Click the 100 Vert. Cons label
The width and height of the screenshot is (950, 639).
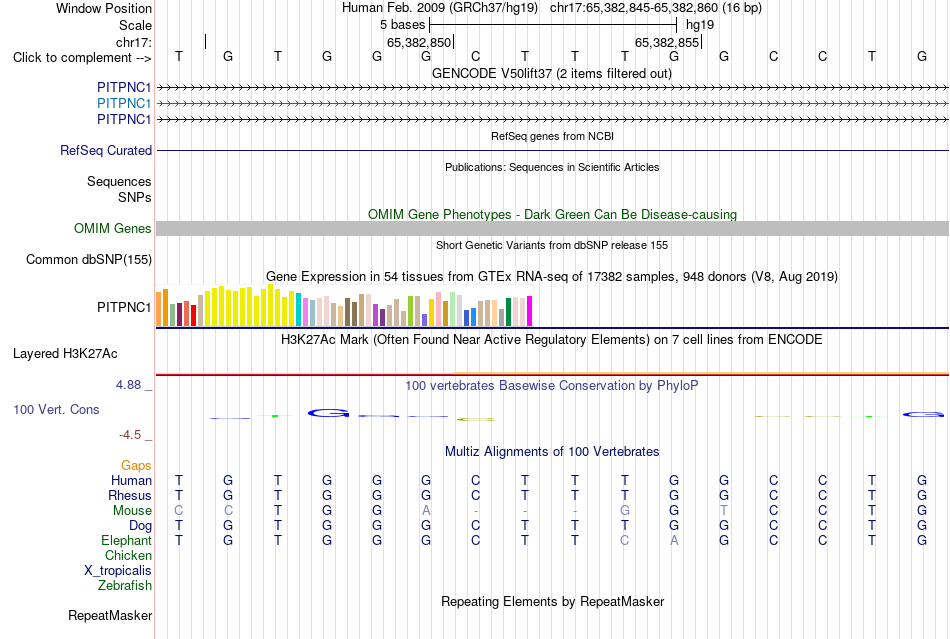click(56, 409)
